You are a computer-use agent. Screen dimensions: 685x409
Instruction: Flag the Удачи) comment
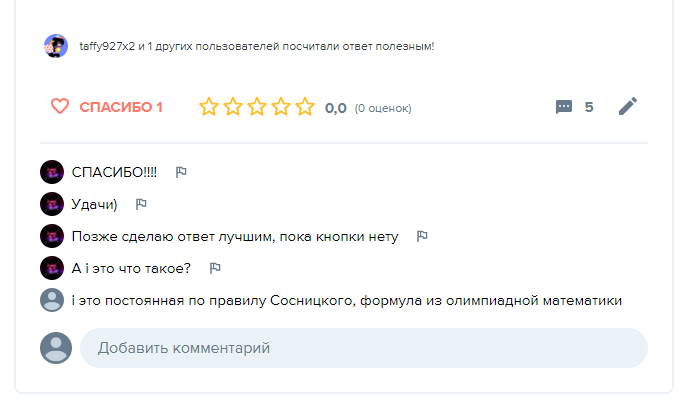141,204
